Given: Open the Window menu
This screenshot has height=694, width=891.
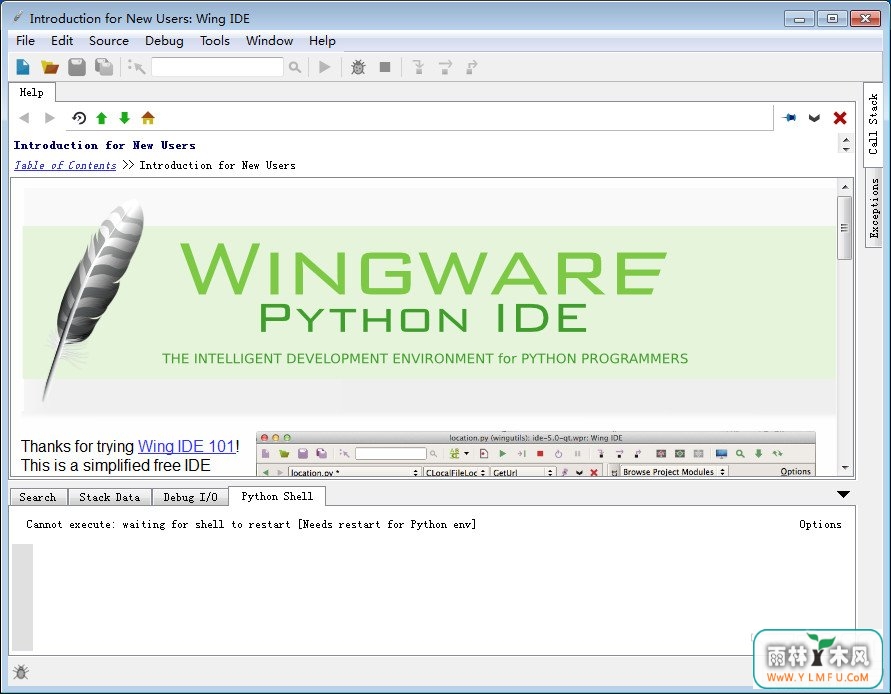Looking at the screenshot, I should click(x=269, y=41).
